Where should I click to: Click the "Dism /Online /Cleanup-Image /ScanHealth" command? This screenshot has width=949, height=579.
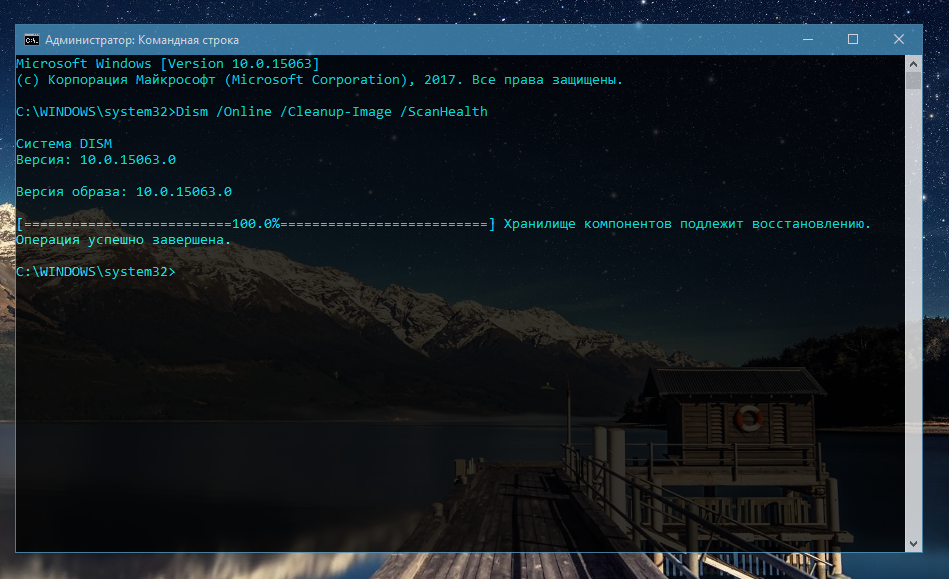click(332, 111)
